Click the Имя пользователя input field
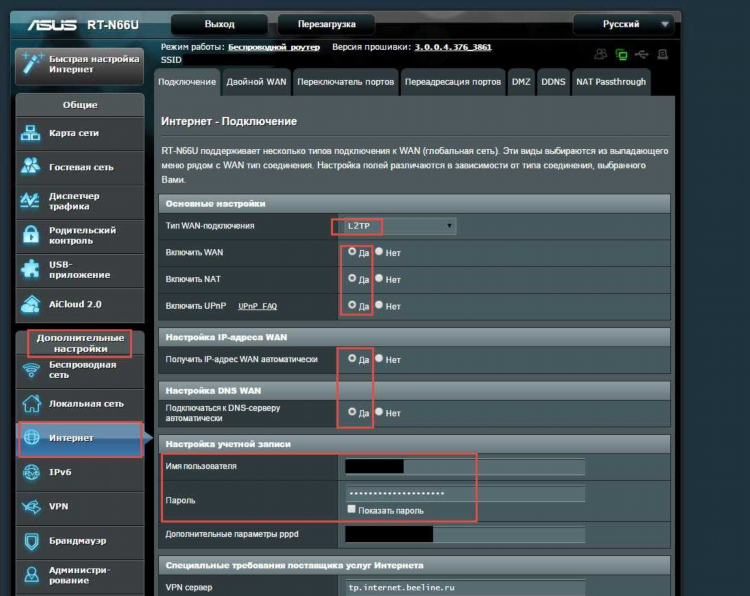750x596 pixels. click(465, 466)
